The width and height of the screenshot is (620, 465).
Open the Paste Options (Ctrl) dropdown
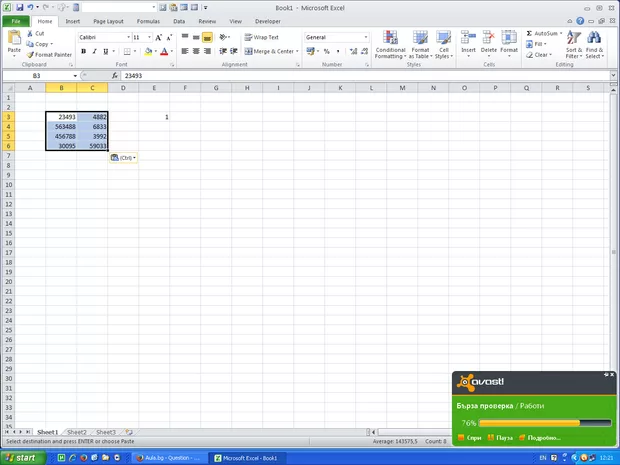click(123, 157)
